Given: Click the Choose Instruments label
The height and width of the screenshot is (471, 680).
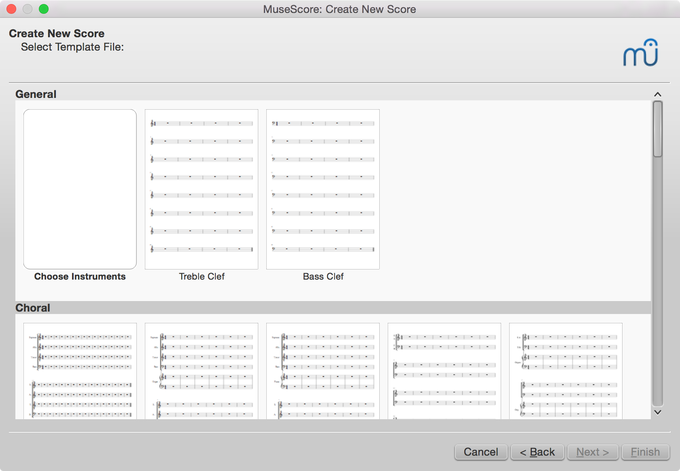Looking at the screenshot, I should (80, 277).
